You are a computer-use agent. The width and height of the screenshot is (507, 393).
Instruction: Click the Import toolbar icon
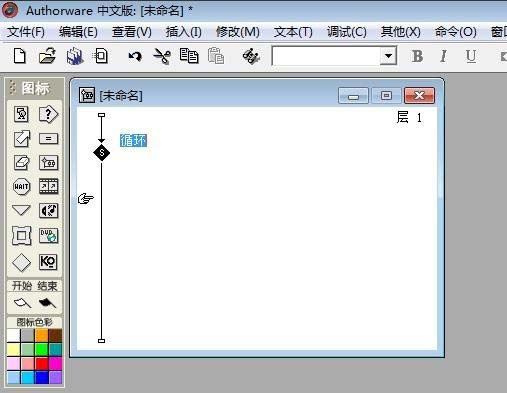tap(100, 56)
